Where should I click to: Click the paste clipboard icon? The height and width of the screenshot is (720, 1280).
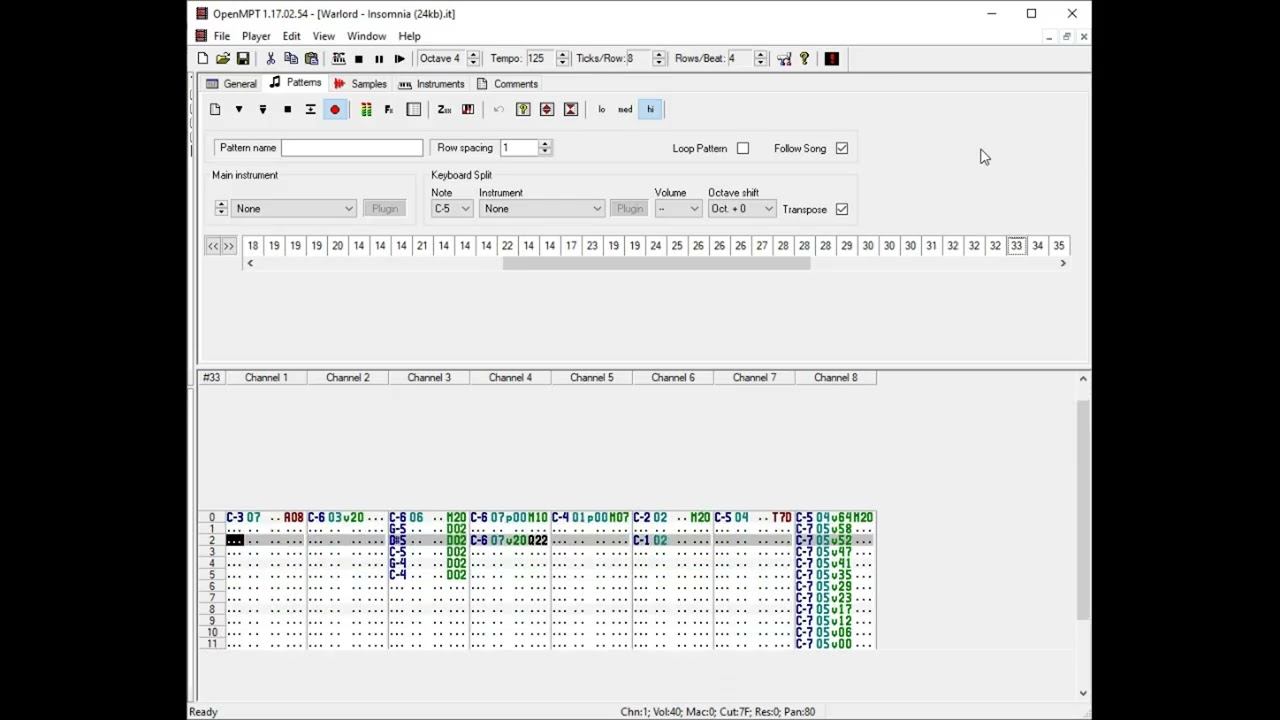tap(312, 59)
